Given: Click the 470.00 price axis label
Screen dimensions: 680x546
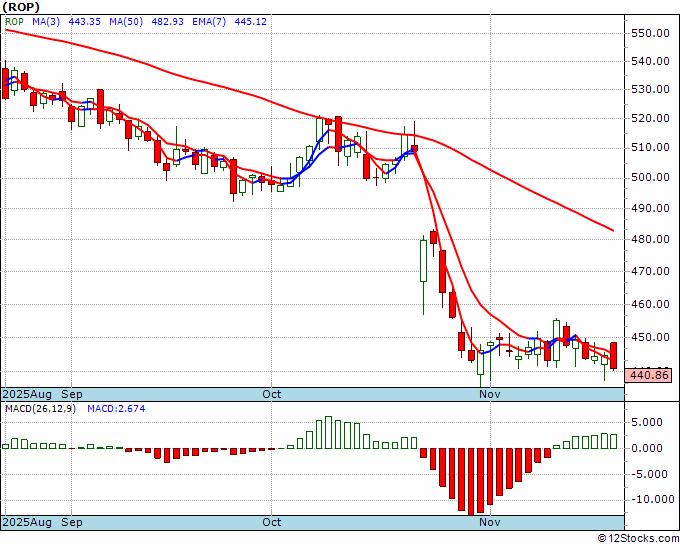Looking at the screenshot, I should [x=650, y=271].
